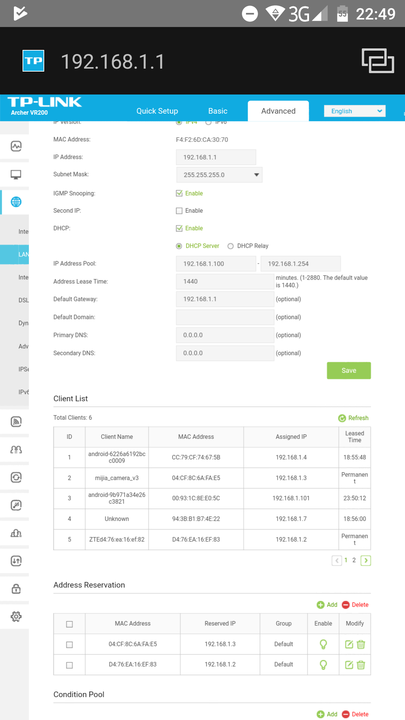Open the browser tabs switcher icon
405x720 pixels.
click(x=377, y=61)
